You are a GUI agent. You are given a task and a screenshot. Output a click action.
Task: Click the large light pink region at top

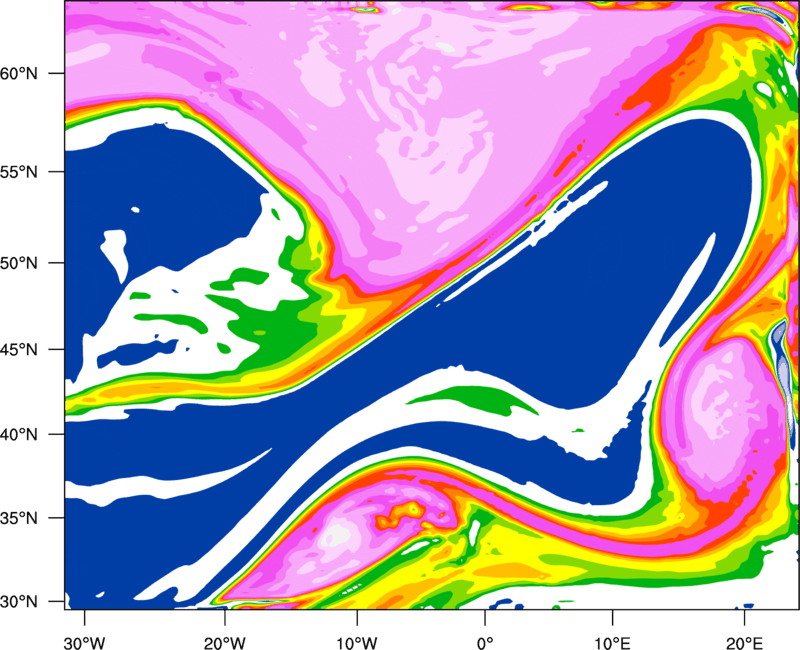pyautogui.click(x=400, y=120)
